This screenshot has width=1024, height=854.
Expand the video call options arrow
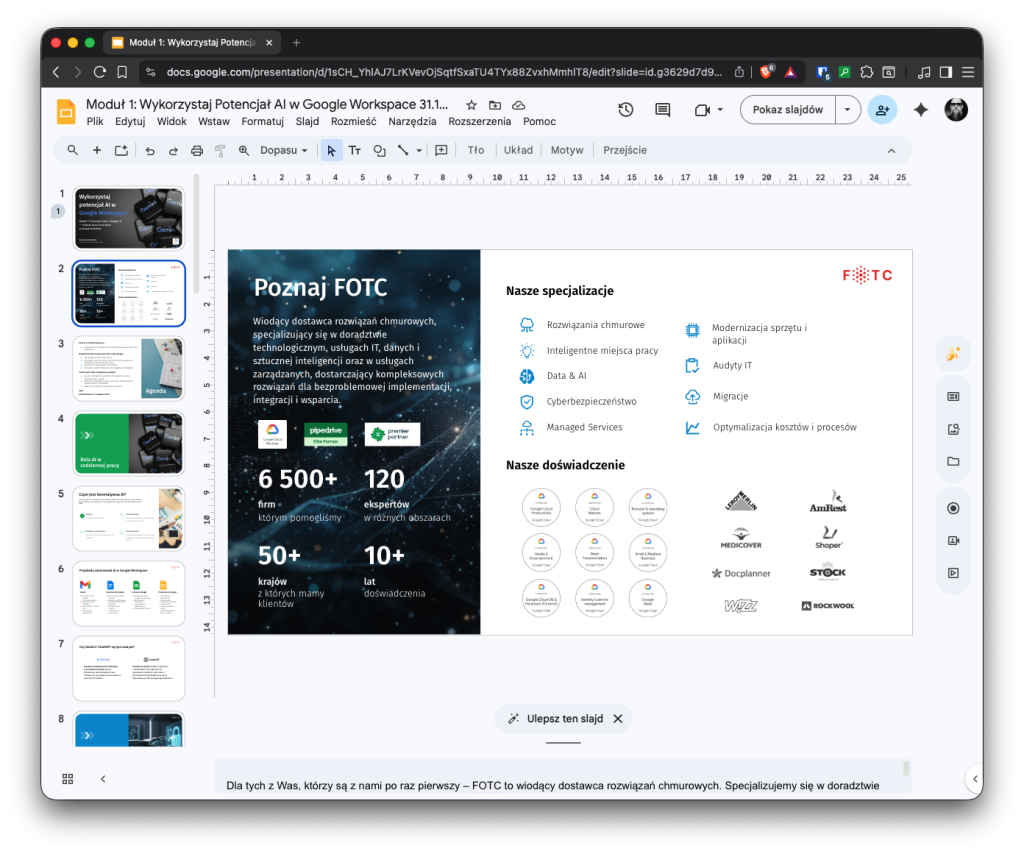tap(720, 110)
